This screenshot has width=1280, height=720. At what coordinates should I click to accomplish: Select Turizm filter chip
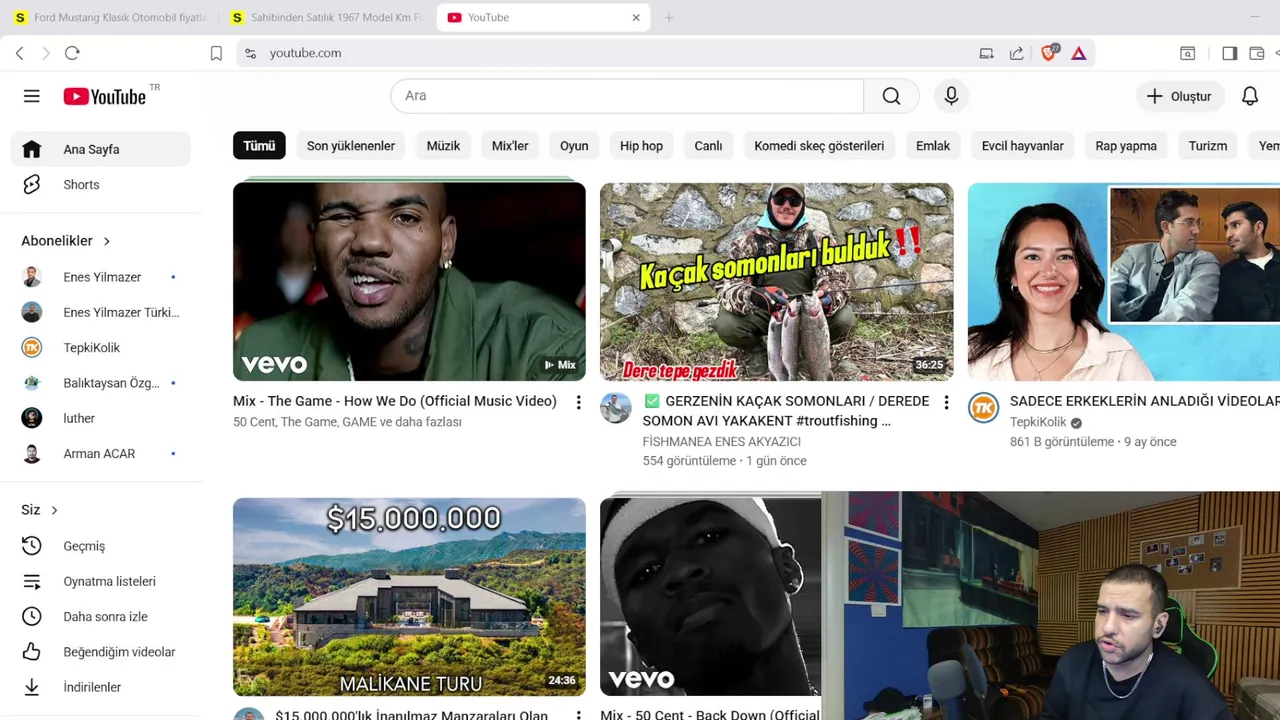[1207, 146]
